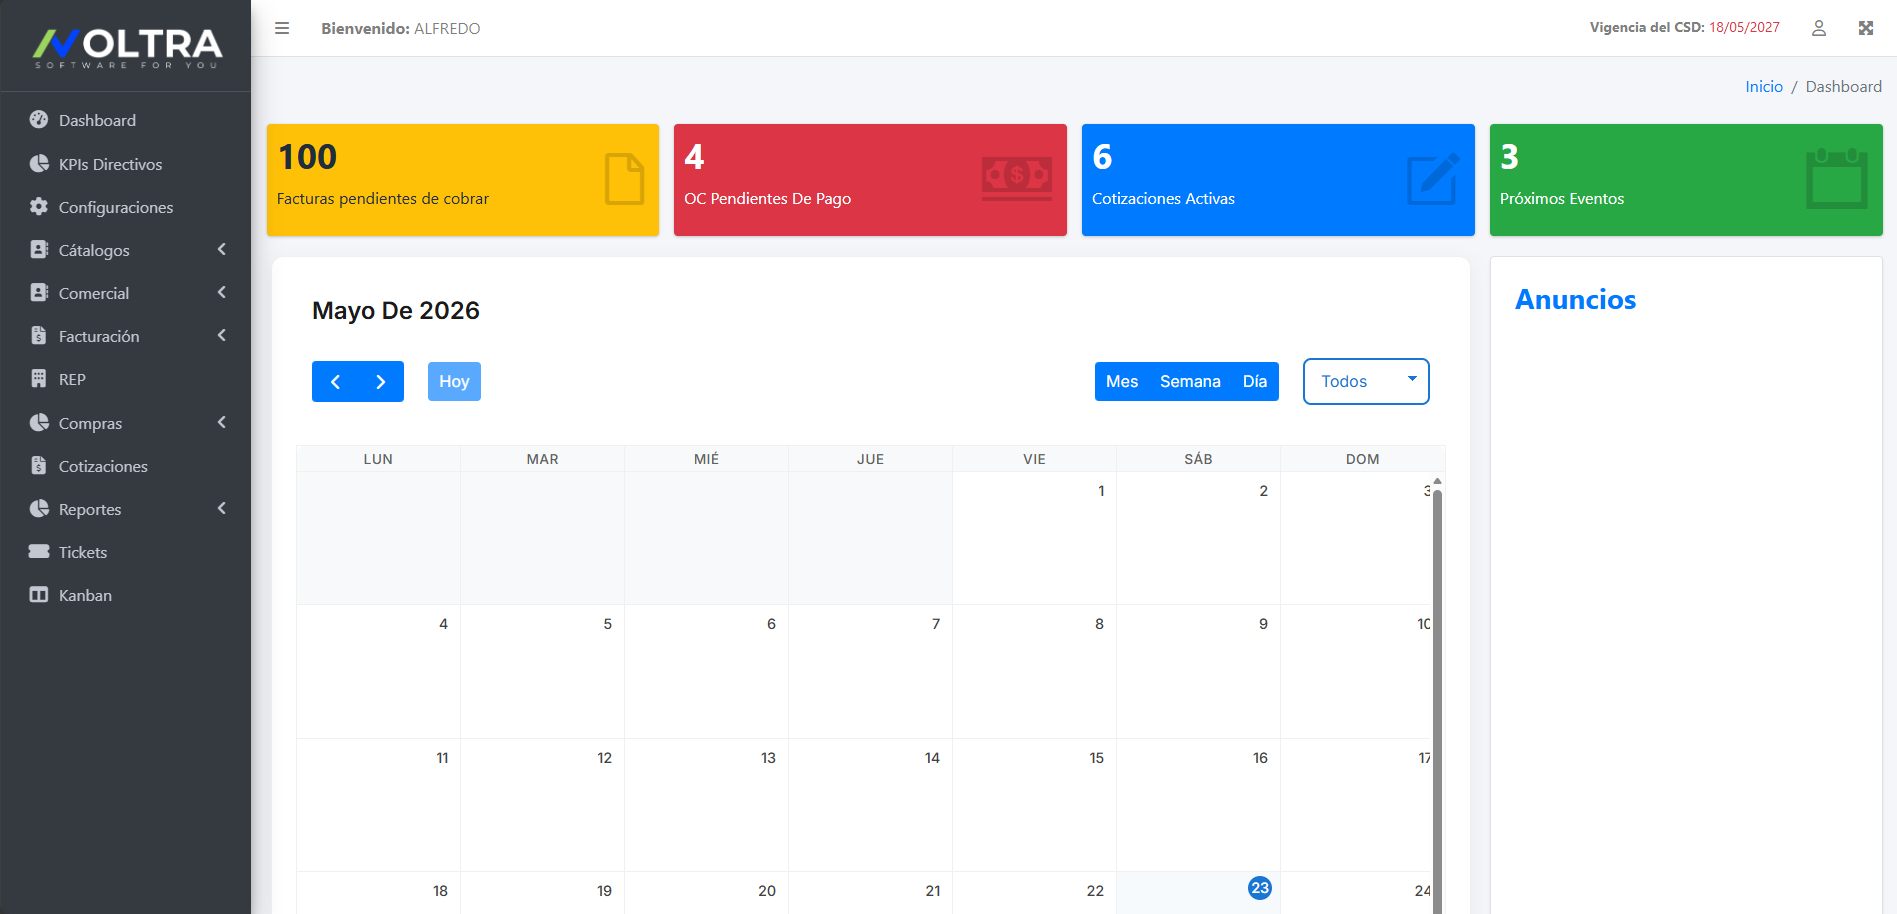Open Kanban menu item
Image resolution: width=1897 pixels, height=914 pixels.
(x=125, y=595)
